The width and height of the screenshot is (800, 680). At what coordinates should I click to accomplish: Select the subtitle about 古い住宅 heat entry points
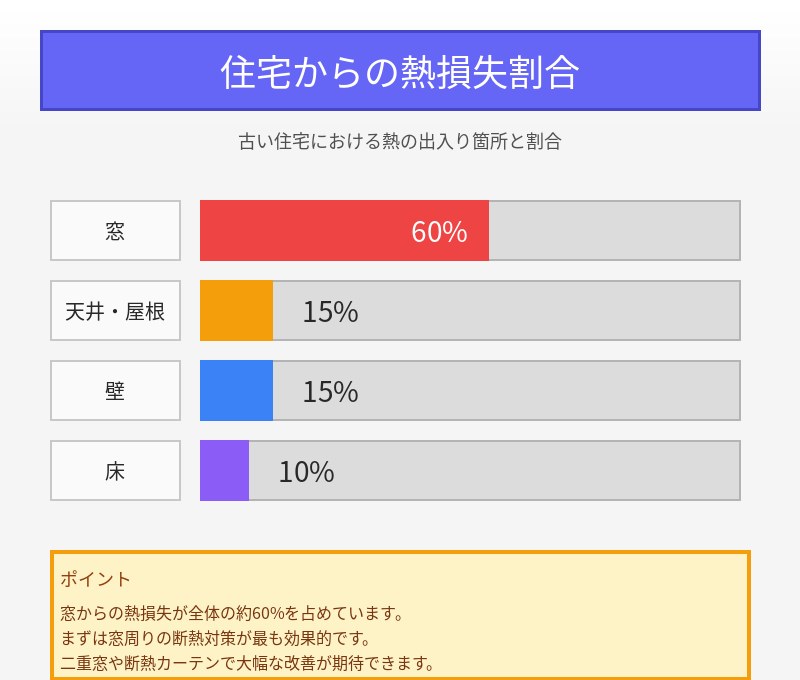pos(400,141)
